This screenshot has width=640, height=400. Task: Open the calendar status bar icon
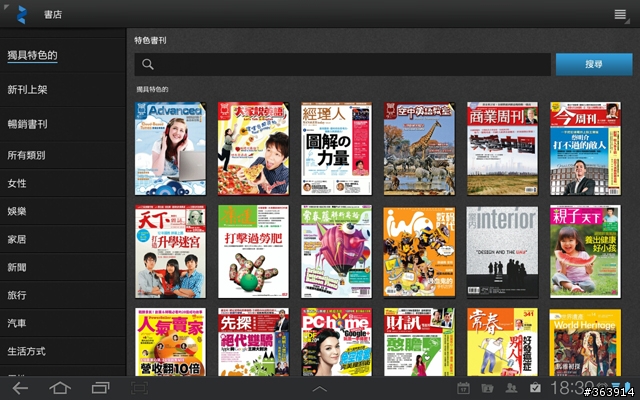coord(463,388)
